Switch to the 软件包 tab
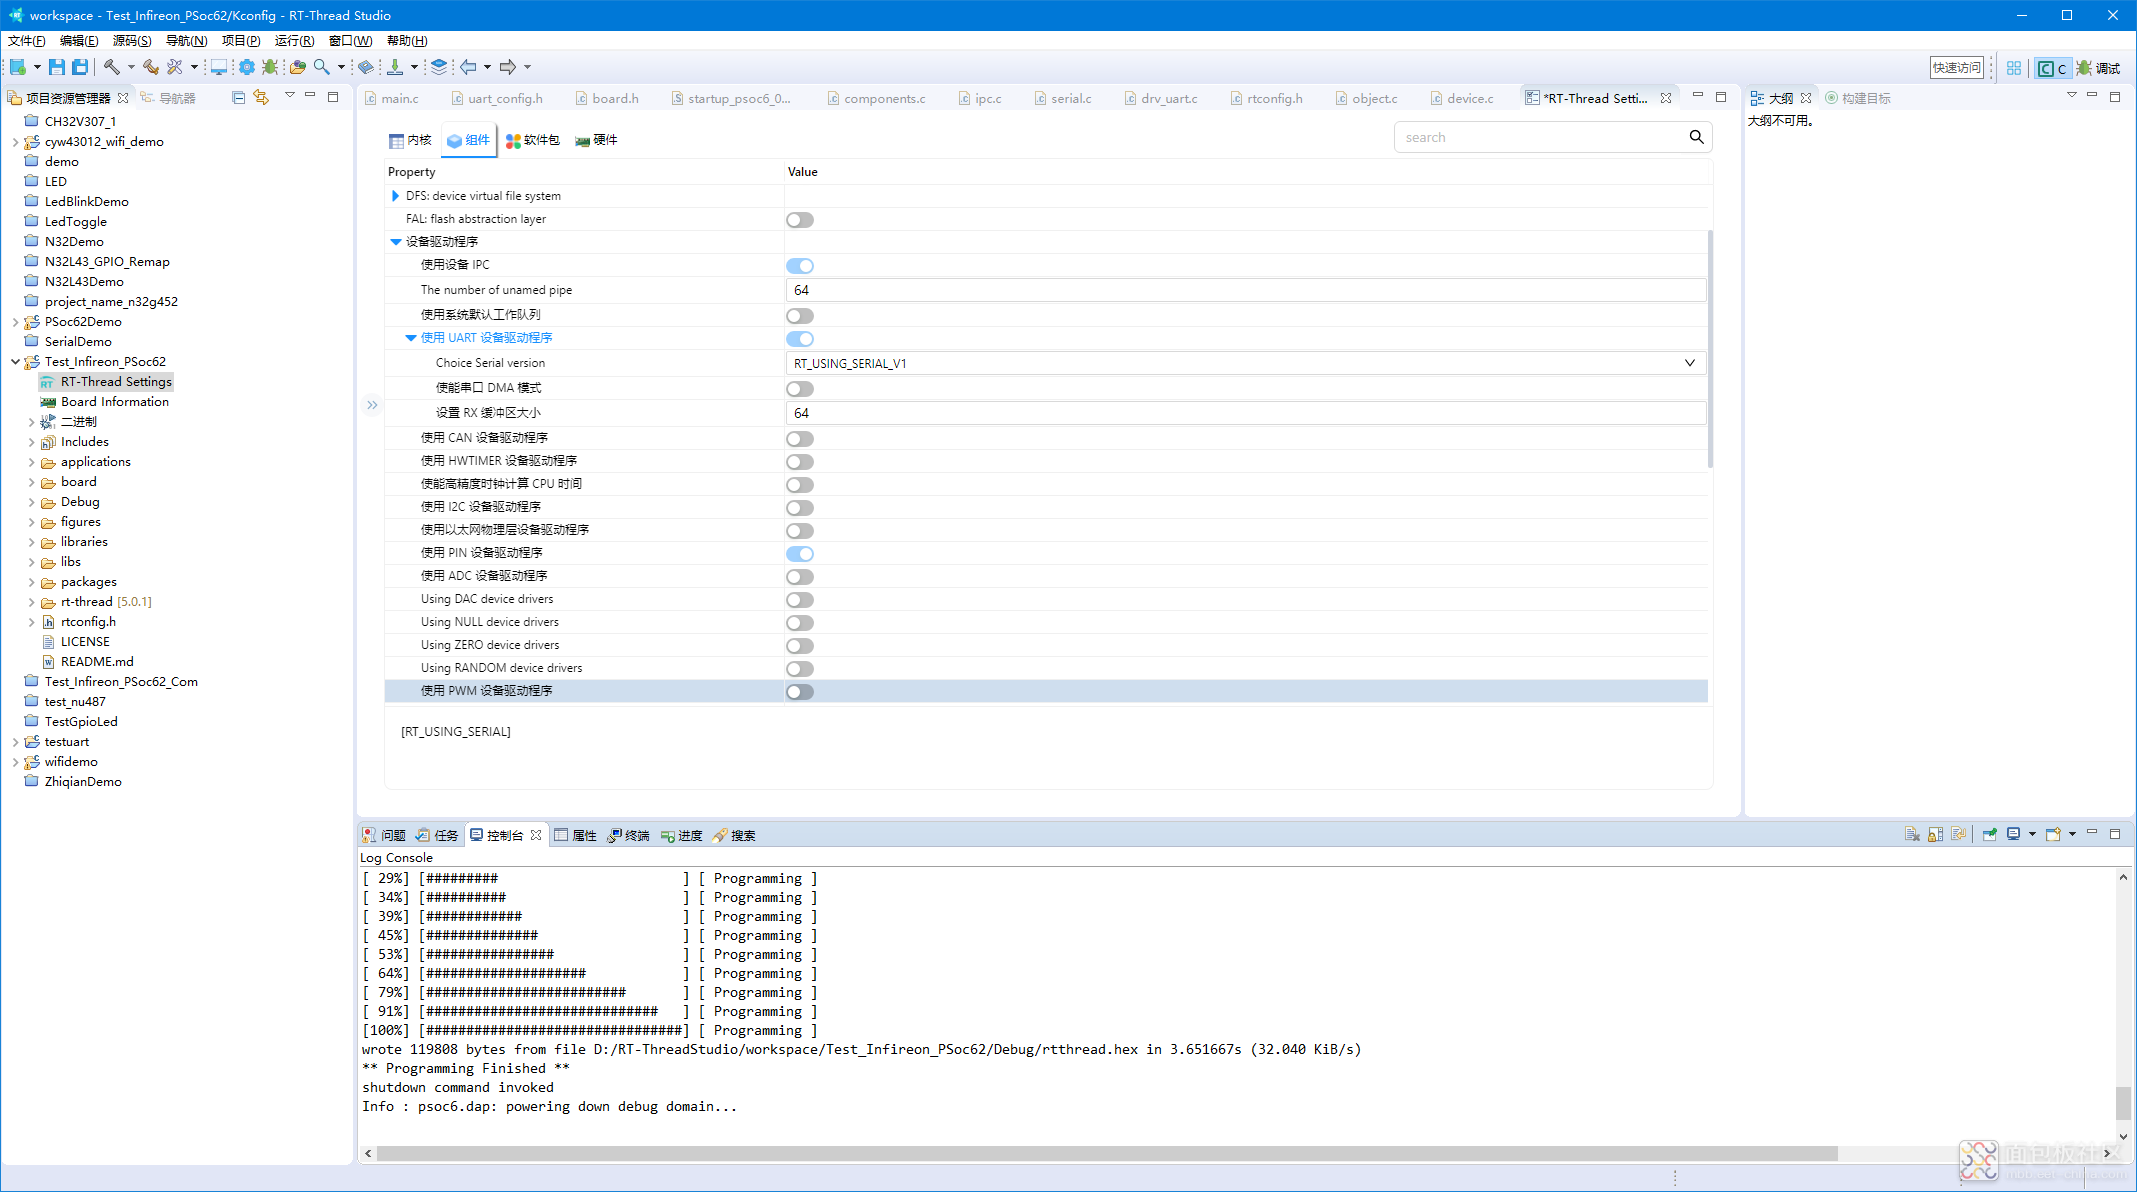Screen dimensions: 2137x1192 coord(533,140)
